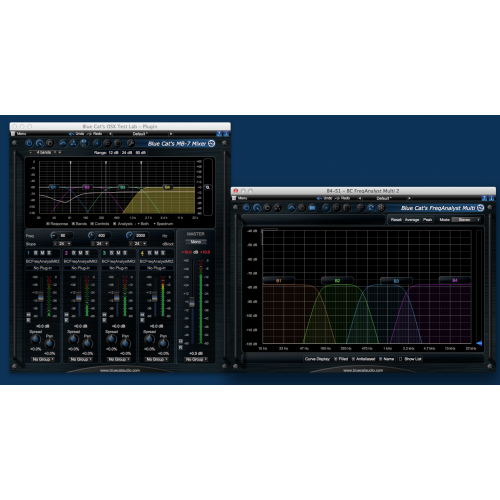The width and height of the screenshot is (500, 500).
Task: Click the FreqAnalyst Redo arrow
Action: coord(337,198)
